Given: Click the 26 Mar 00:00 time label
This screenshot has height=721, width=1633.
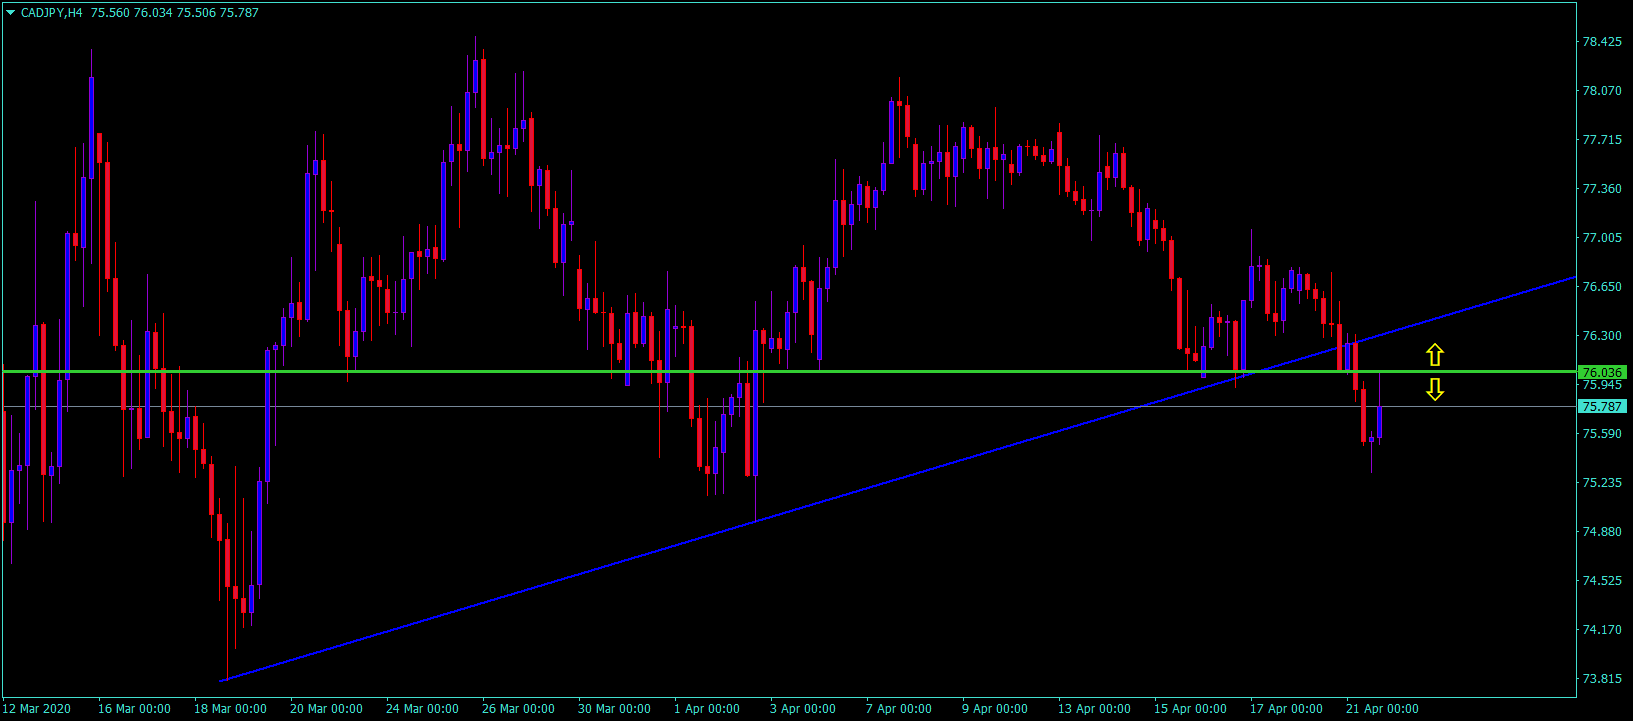Looking at the screenshot, I should [518, 709].
